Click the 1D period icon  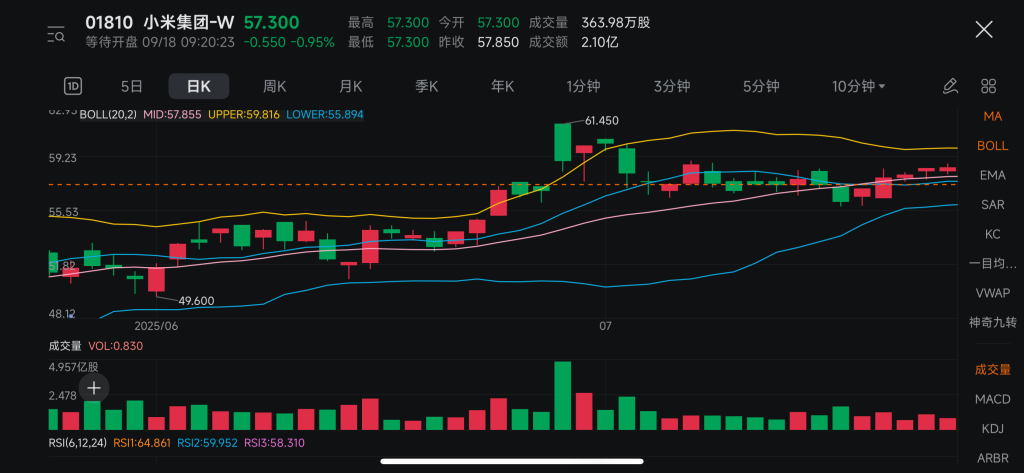tap(73, 86)
